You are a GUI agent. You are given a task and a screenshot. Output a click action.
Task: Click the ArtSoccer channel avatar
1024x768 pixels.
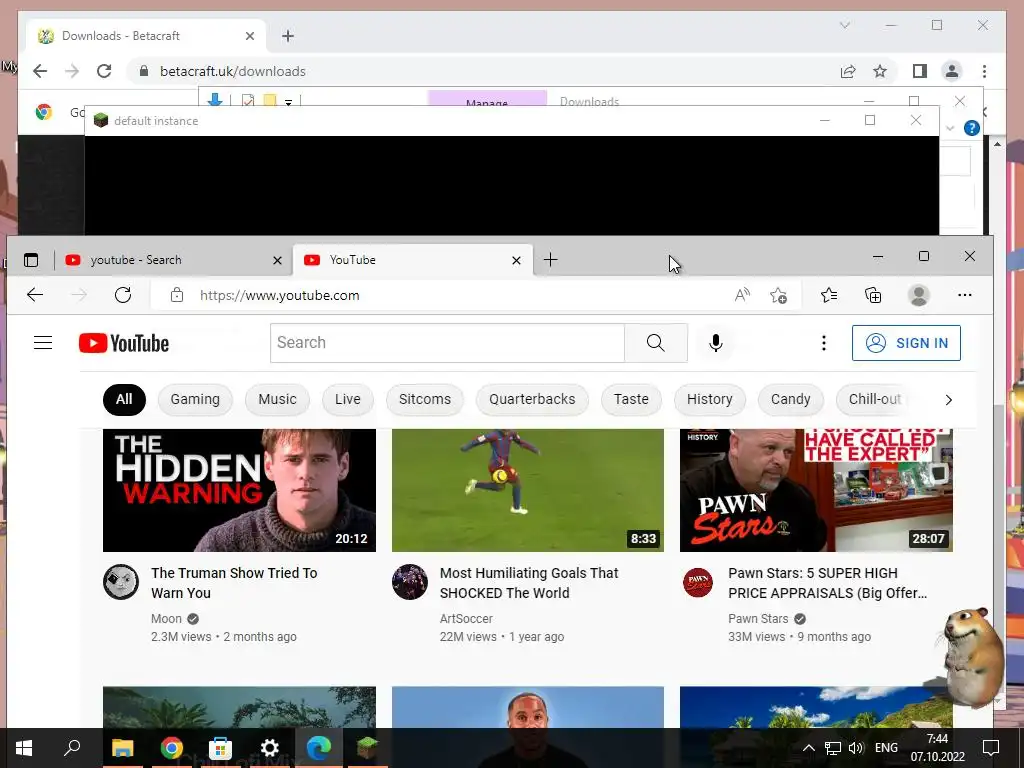409,582
